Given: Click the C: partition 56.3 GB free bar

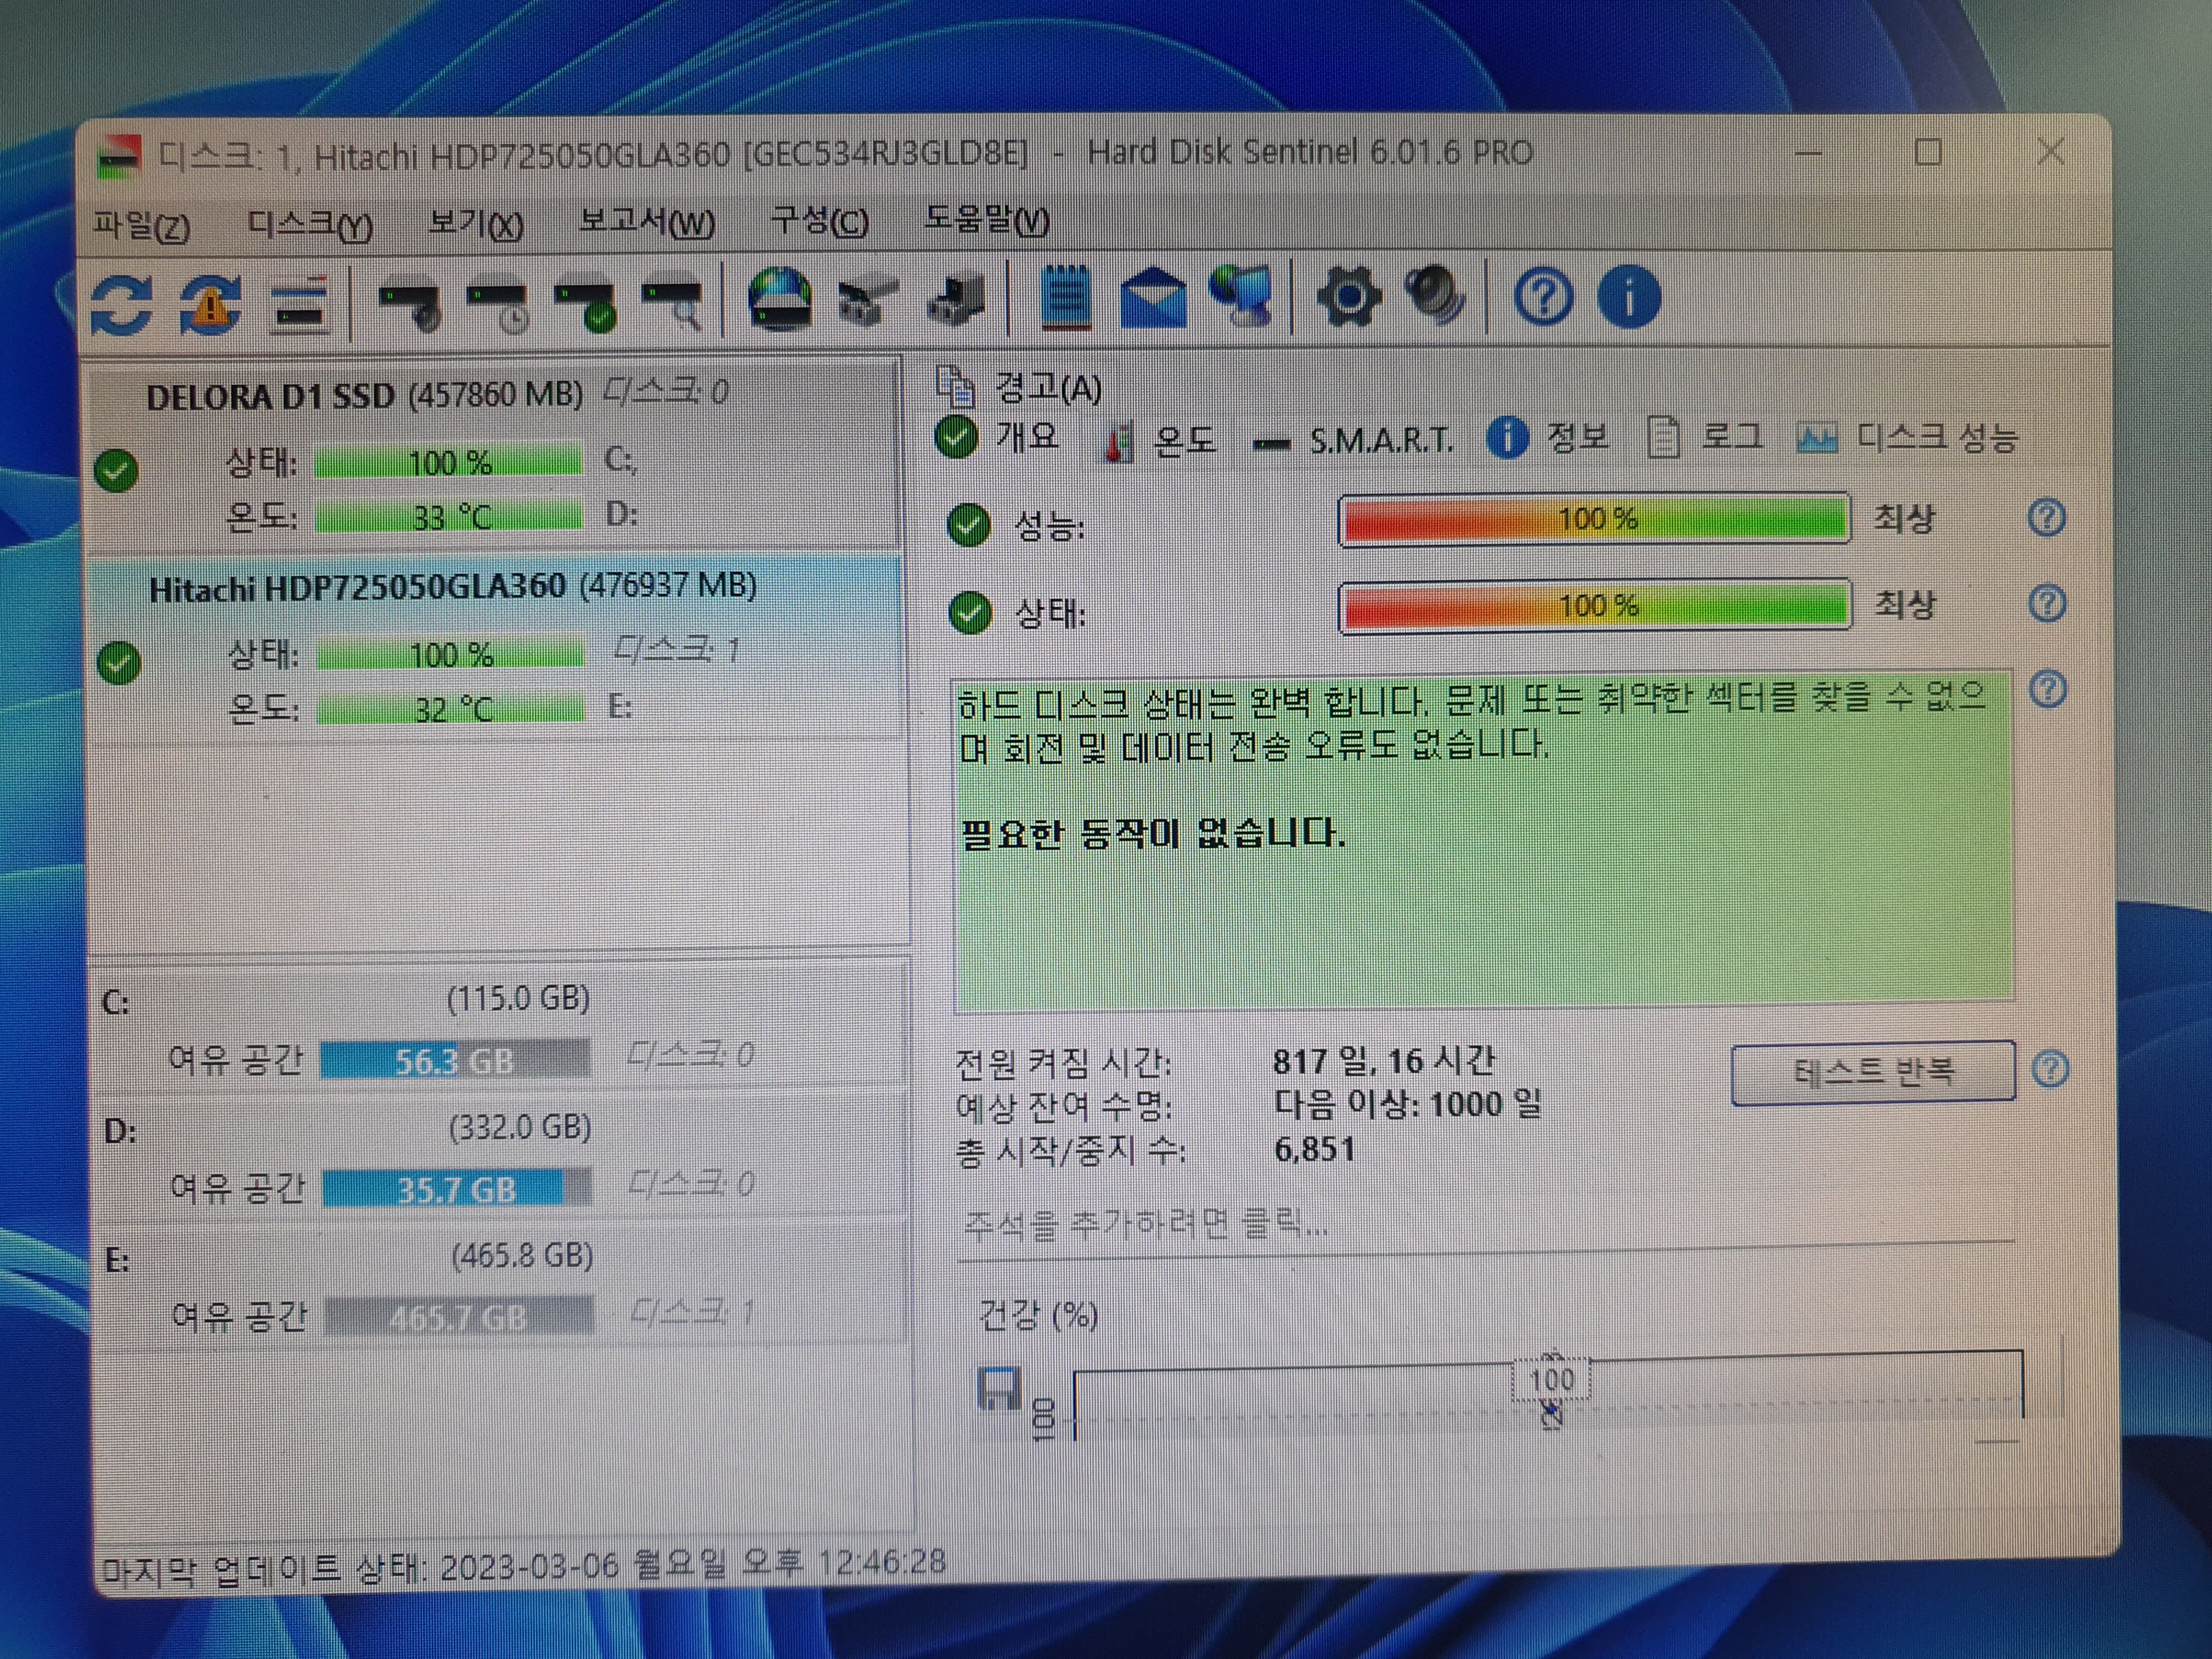Looking at the screenshot, I should coord(456,1060).
